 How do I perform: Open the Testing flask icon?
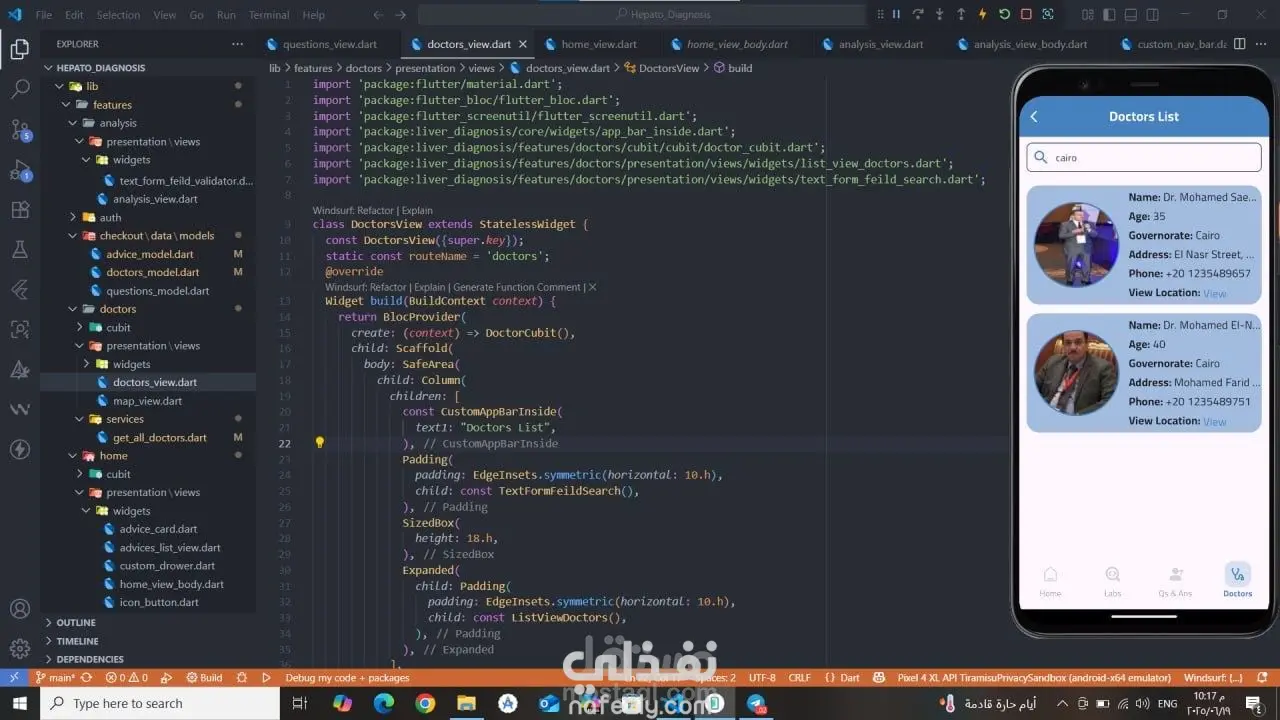[19, 249]
